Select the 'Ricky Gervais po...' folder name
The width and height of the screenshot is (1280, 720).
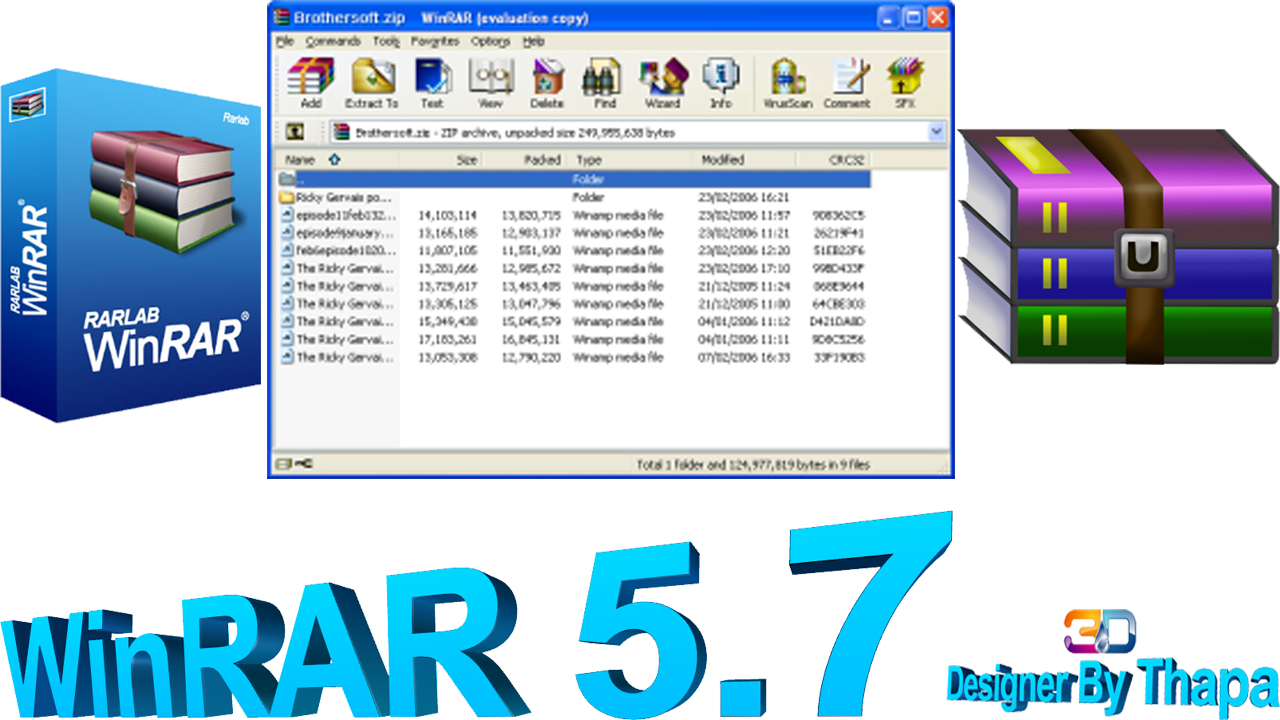[x=346, y=197]
